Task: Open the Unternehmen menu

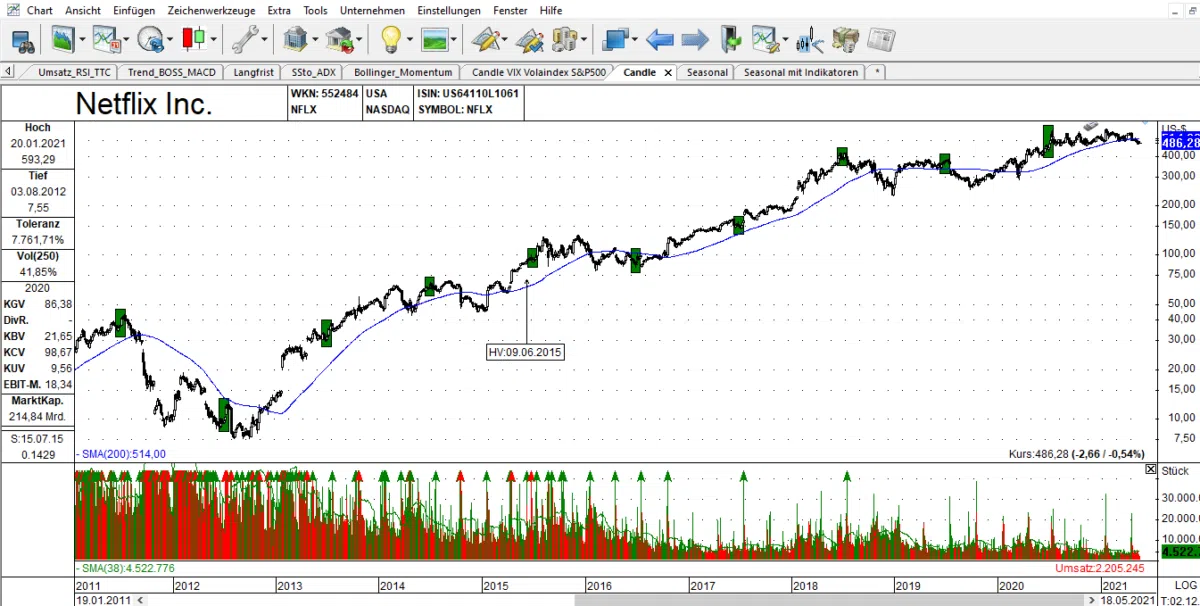Action: coord(372,10)
